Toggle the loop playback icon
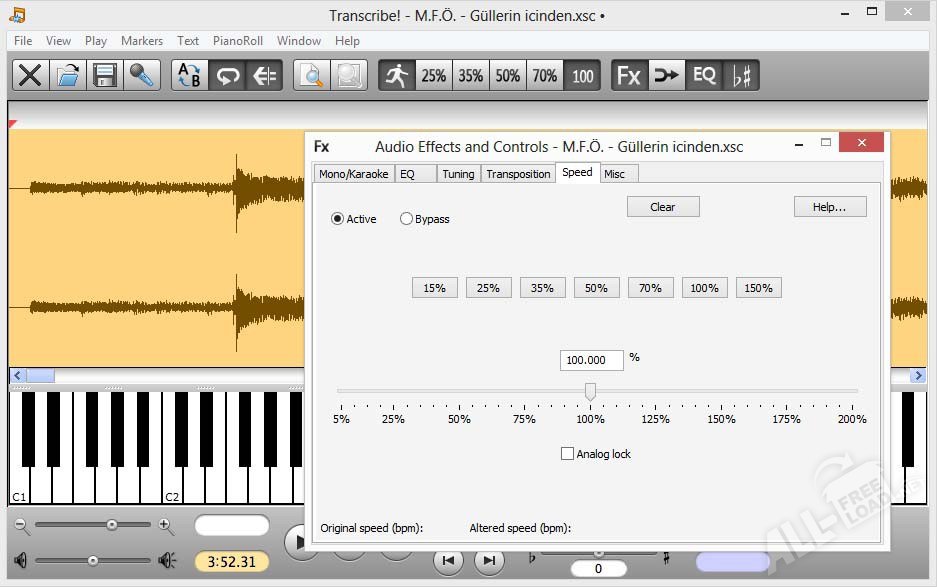The width and height of the screenshot is (937, 587). [x=228, y=75]
